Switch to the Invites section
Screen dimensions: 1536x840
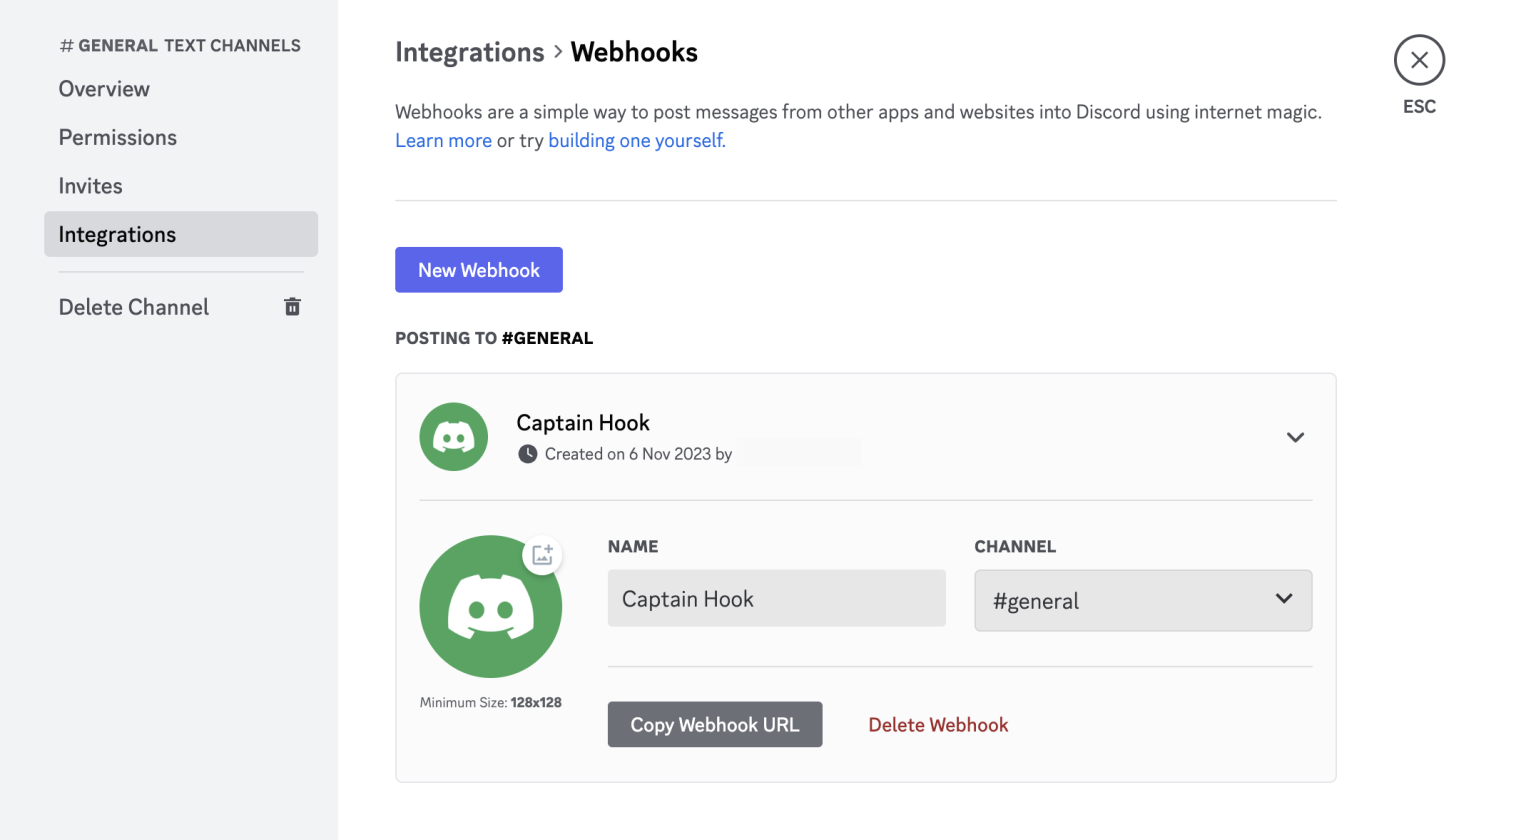click(90, 185)
